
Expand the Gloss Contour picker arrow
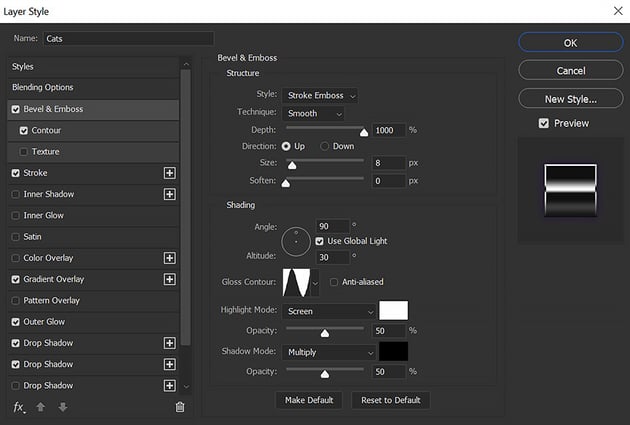(x=317, y=283)
